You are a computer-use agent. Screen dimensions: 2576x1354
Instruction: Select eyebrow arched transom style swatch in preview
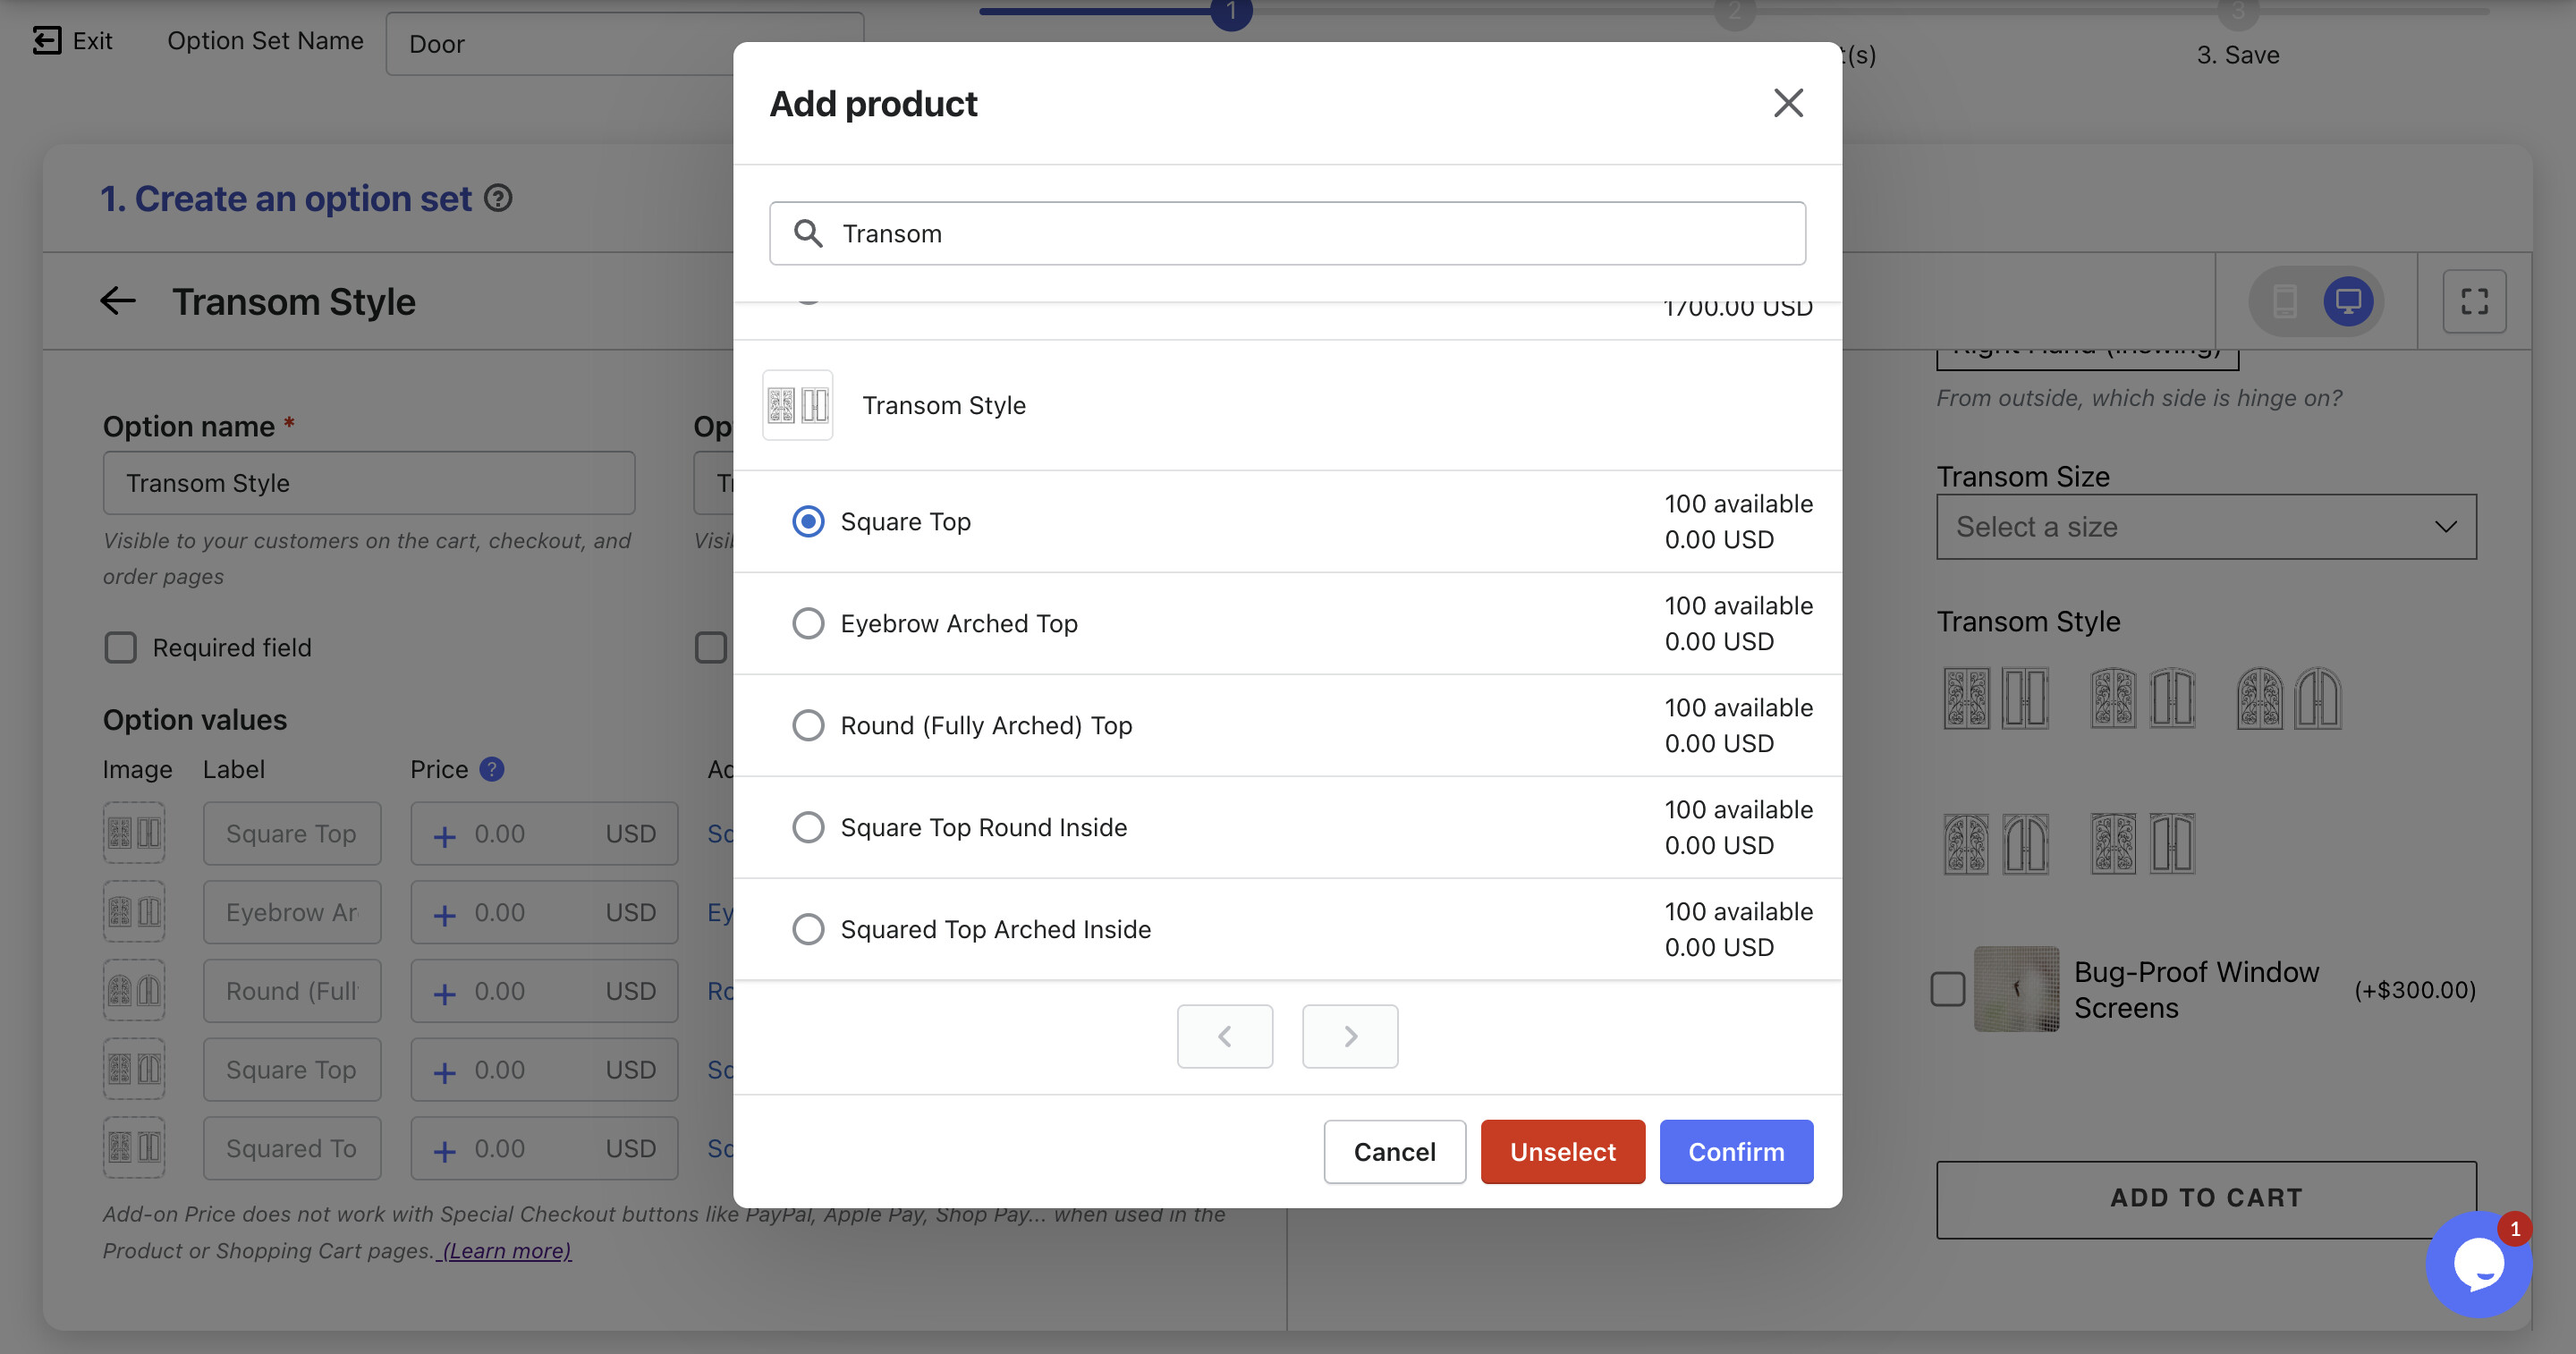click(x=2142, y=698)
